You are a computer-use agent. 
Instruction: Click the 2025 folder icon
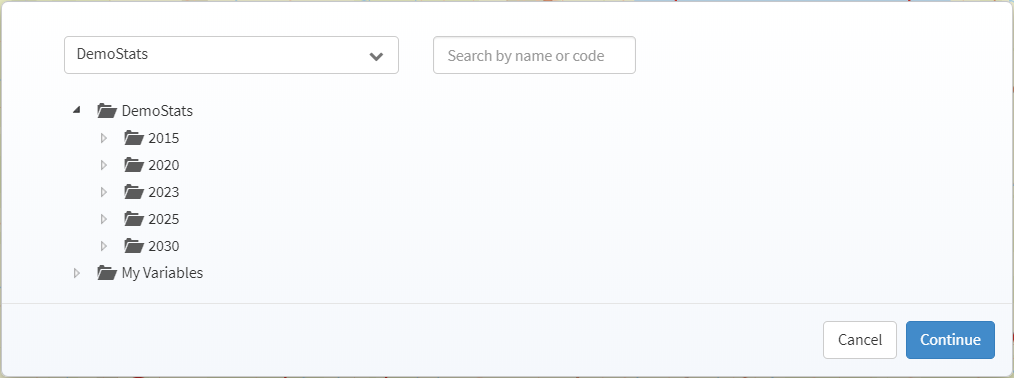click(x=134, y=219)
